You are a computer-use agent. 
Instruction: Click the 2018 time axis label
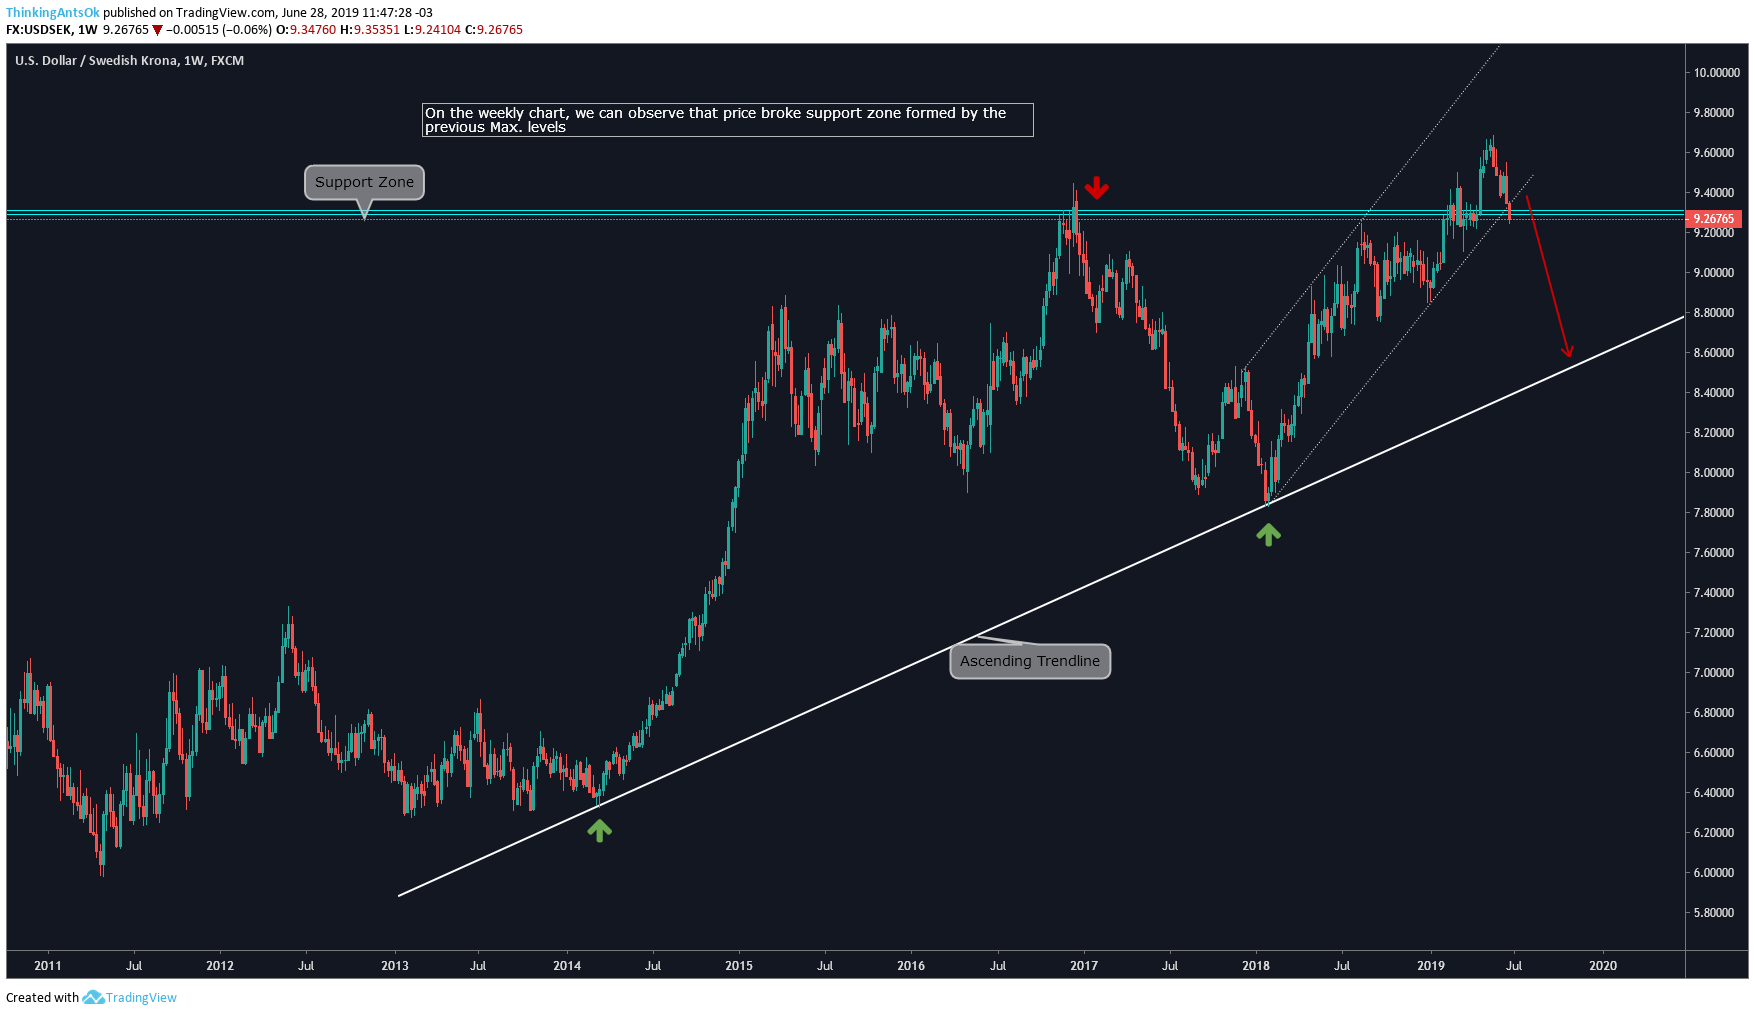pyautogui.click(x=1256, y=966)
